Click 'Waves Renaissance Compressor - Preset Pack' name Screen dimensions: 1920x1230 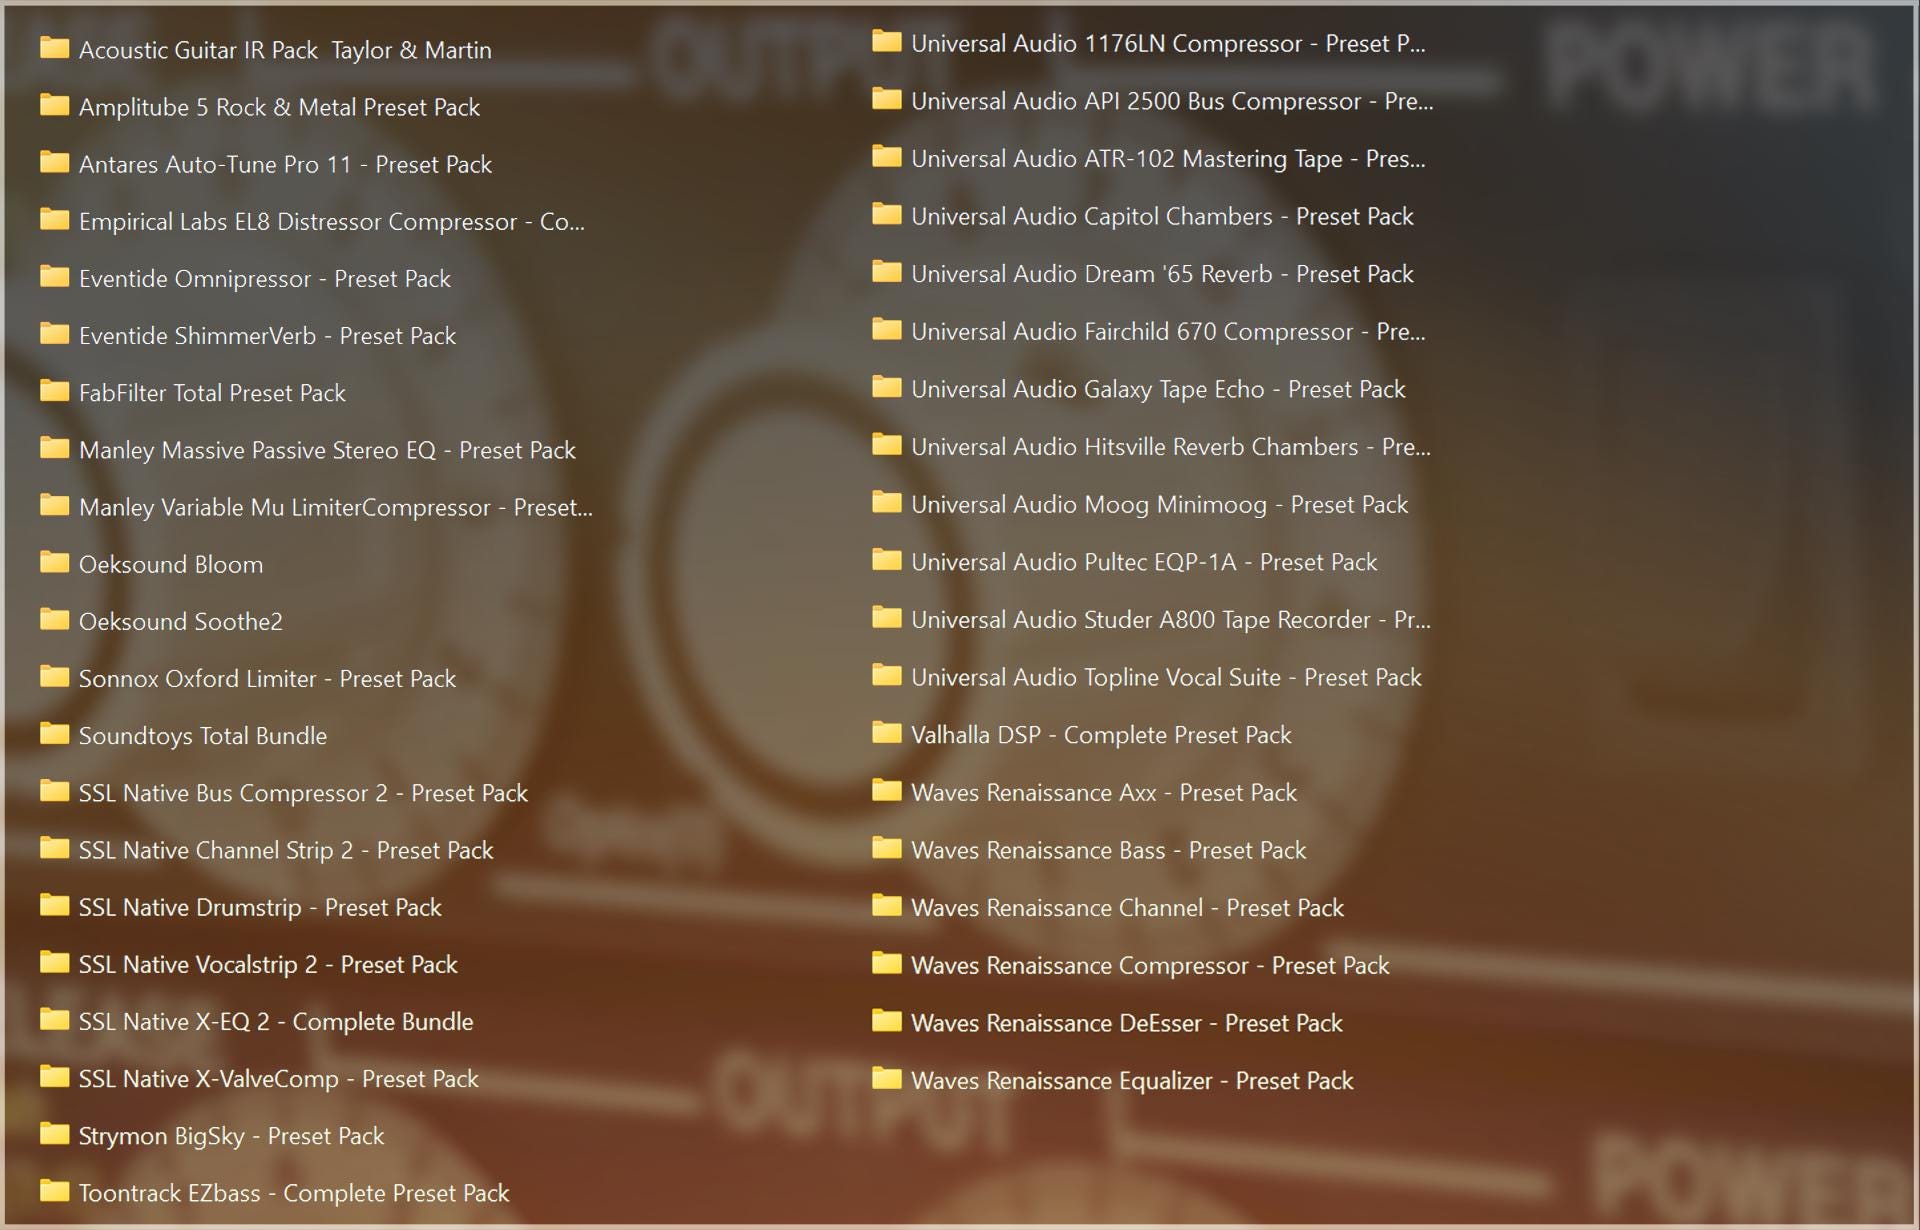(x=1150, y=965)
